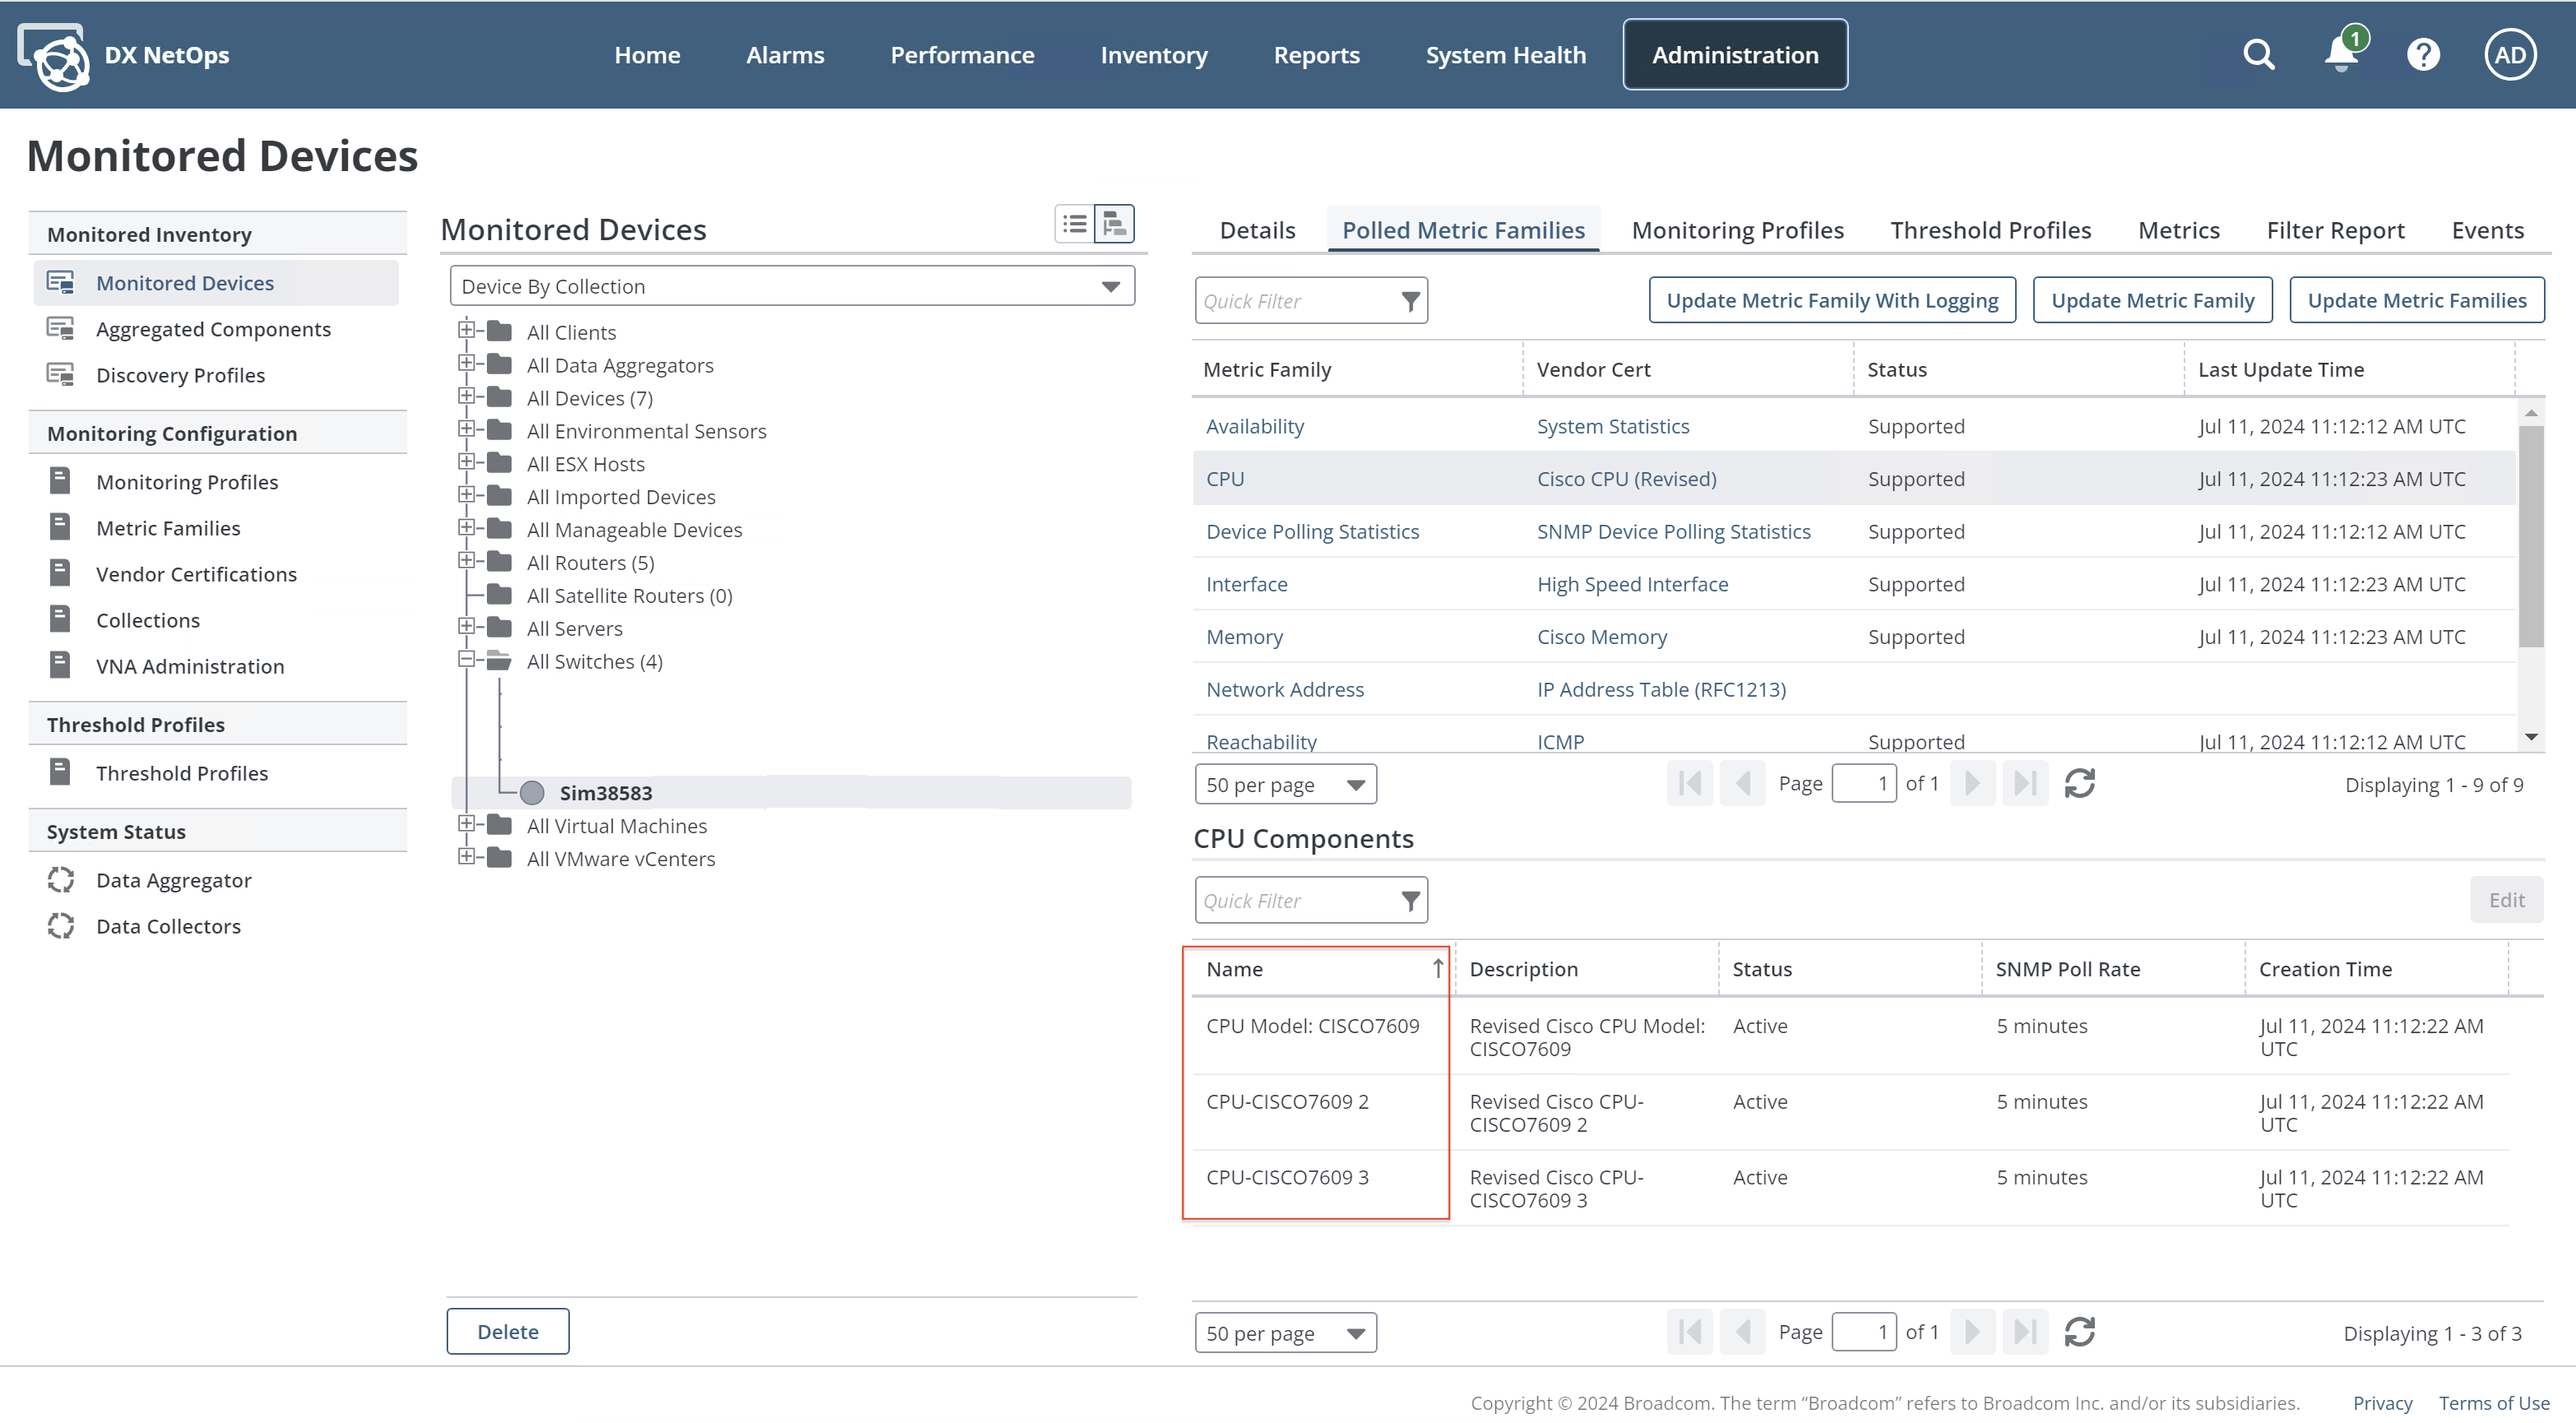Switch Monitored Devices to list view icon
The width and height of the screenshot is (2576, 1423).
tap(1075, 224)
